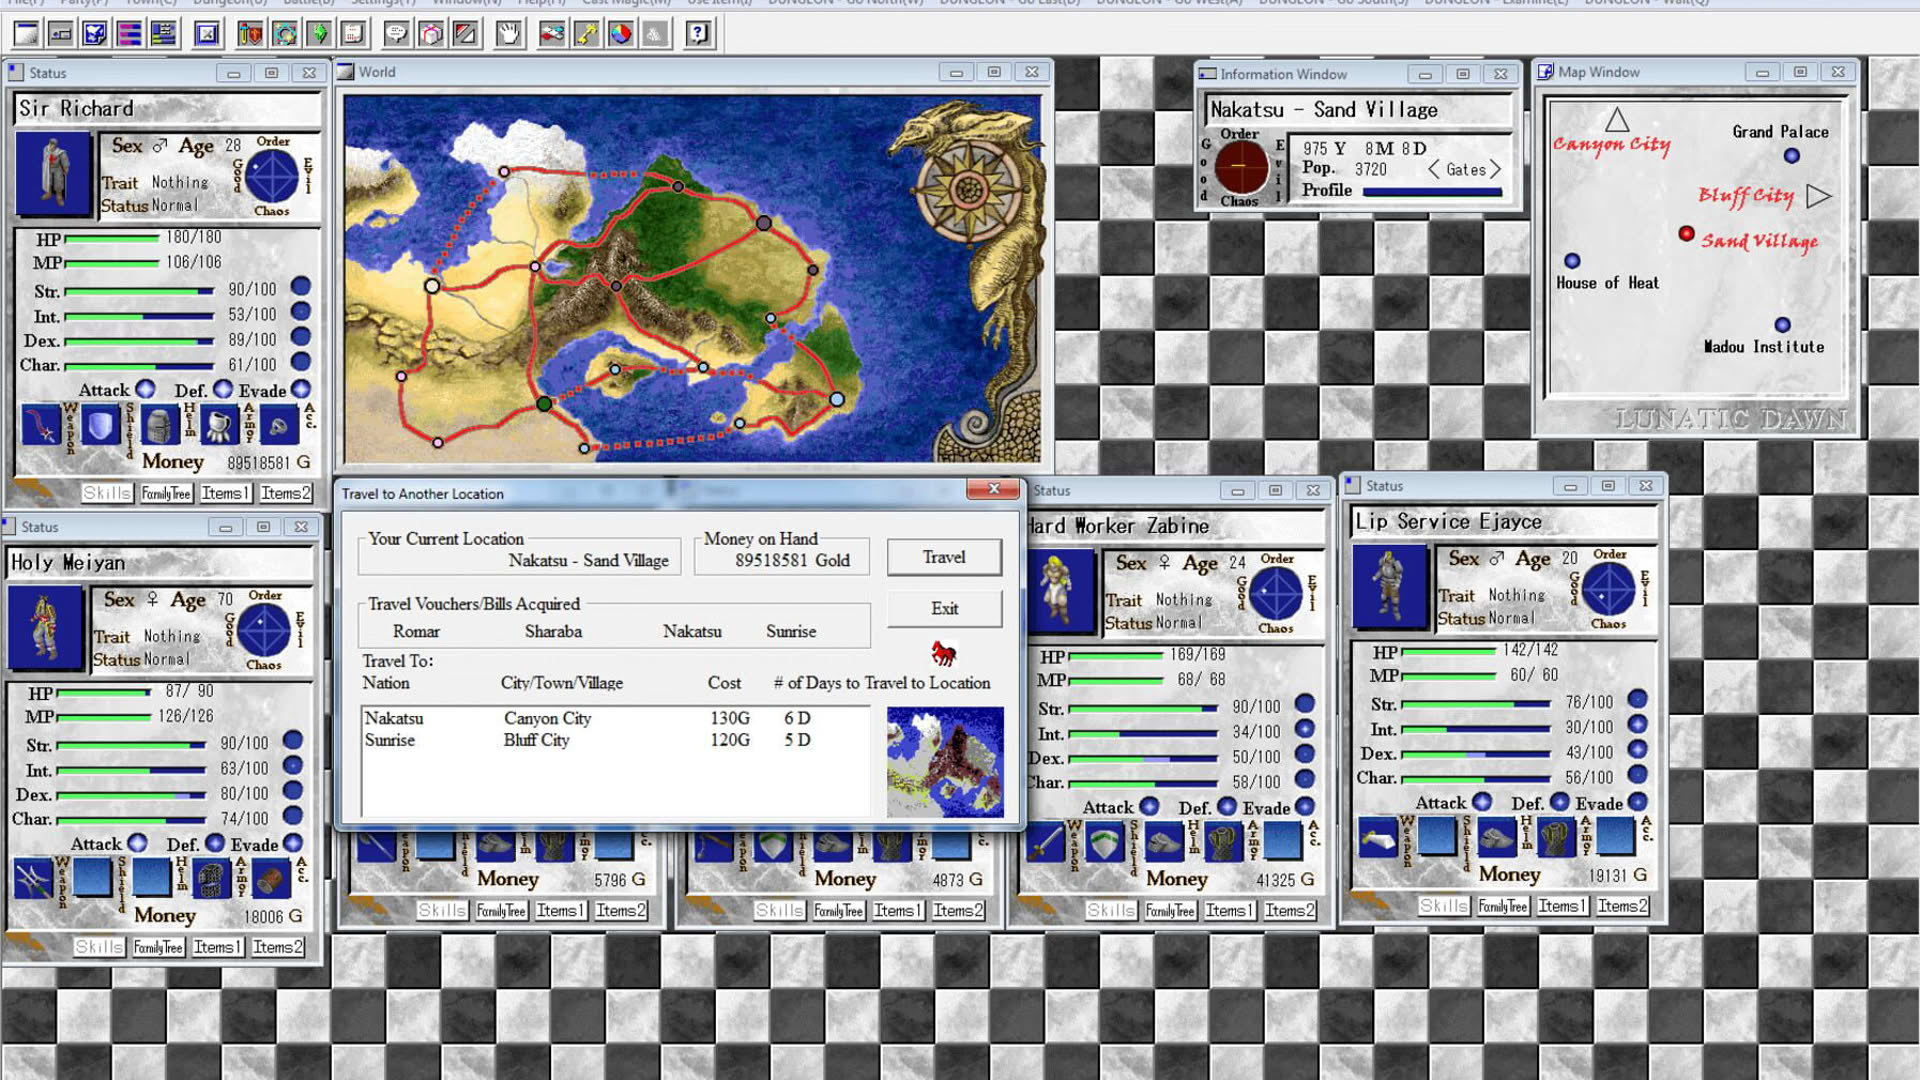The image size is (1920, 1080).
Task: Click the Travel button
Action: click(x=944, y=557)
